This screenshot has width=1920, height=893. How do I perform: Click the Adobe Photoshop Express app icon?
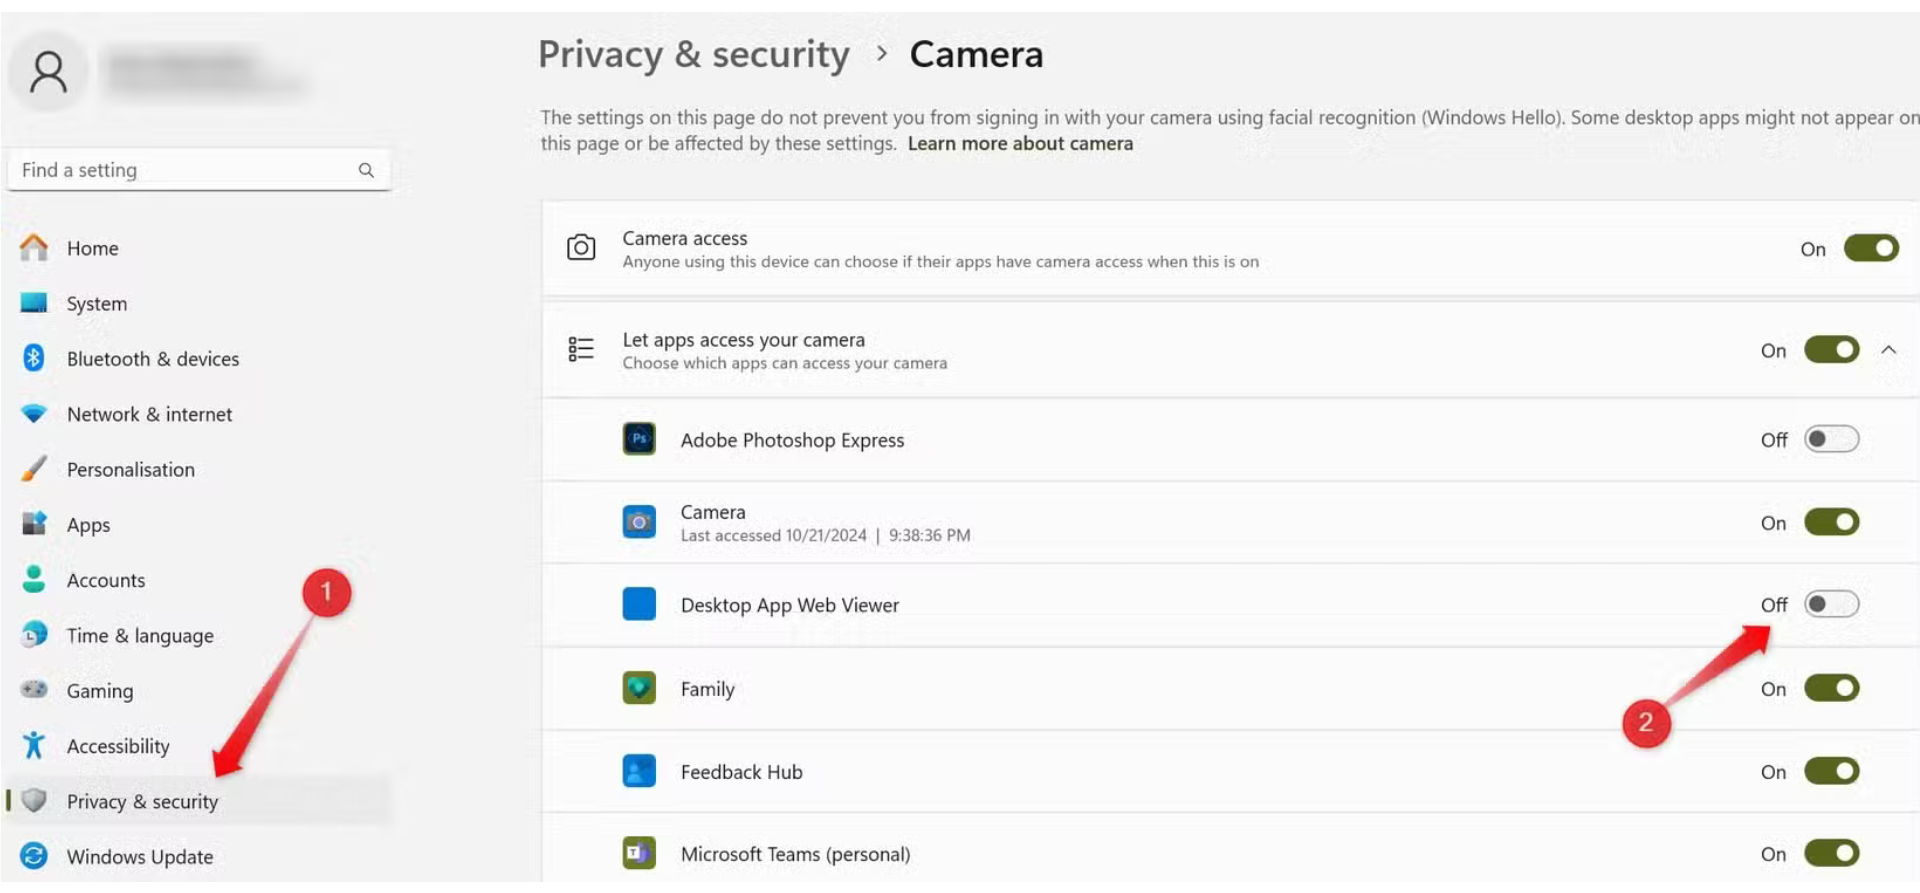639,439
